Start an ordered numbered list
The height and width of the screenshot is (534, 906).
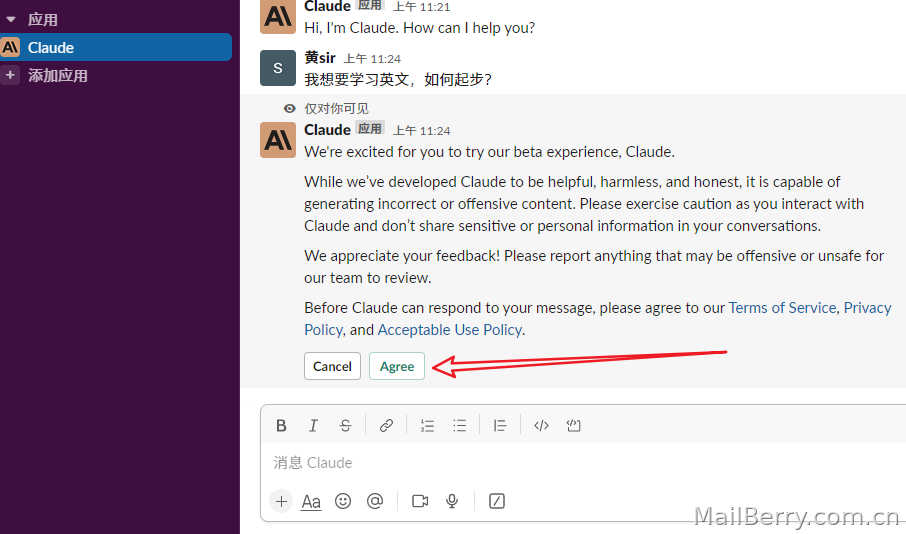pyautogui.click(x=427, y=426)
